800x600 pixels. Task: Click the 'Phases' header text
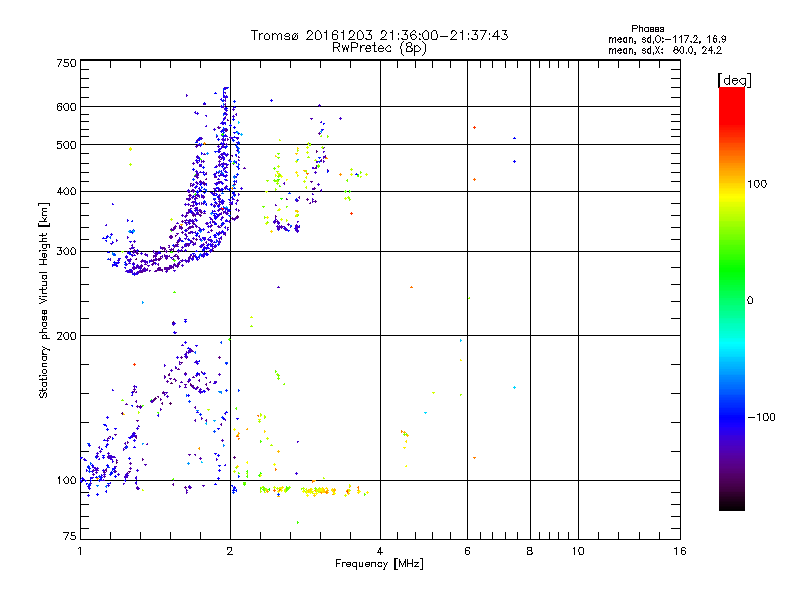coord(647,29)
